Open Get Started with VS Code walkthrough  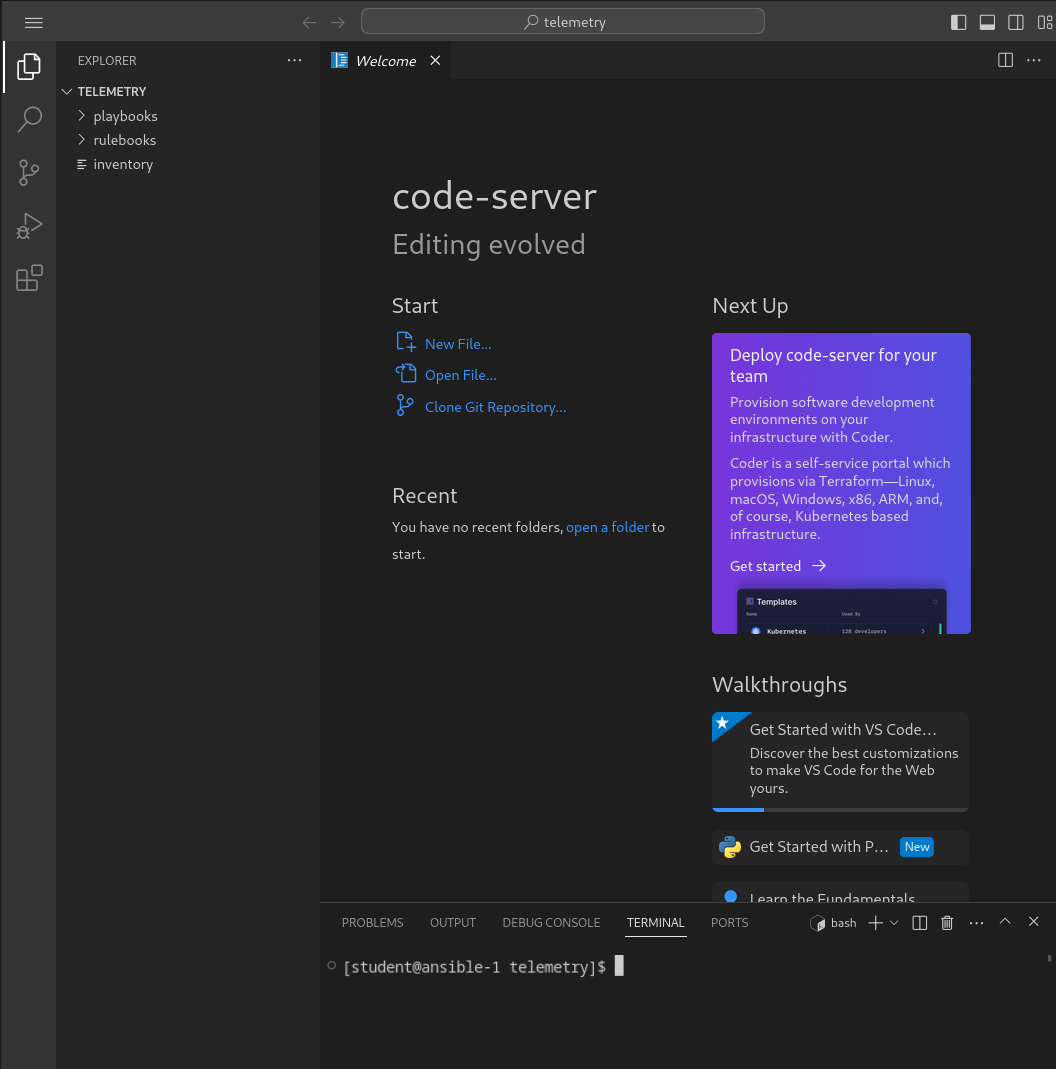[840, 761]
